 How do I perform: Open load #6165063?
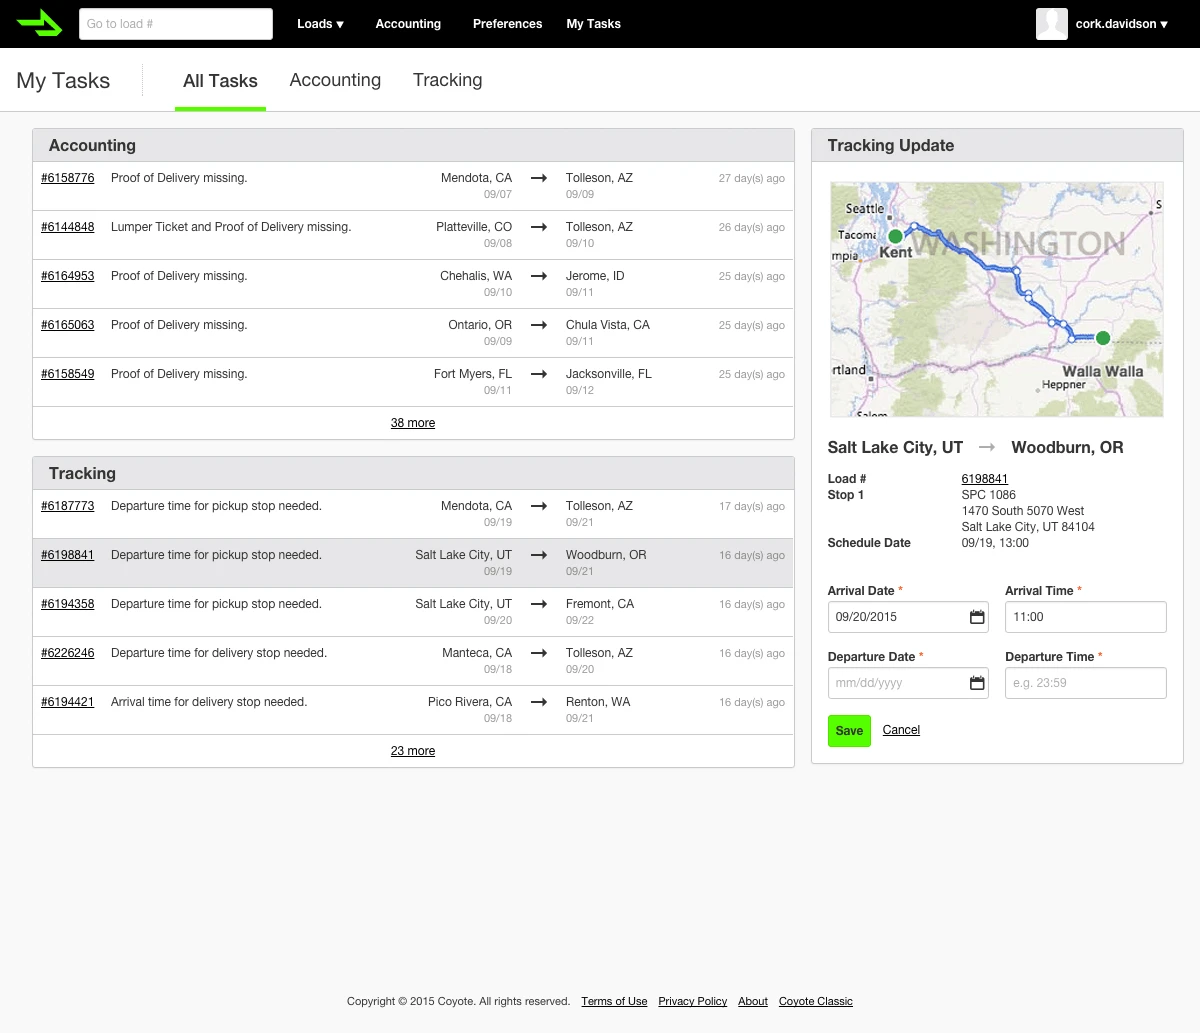(68, 325)
